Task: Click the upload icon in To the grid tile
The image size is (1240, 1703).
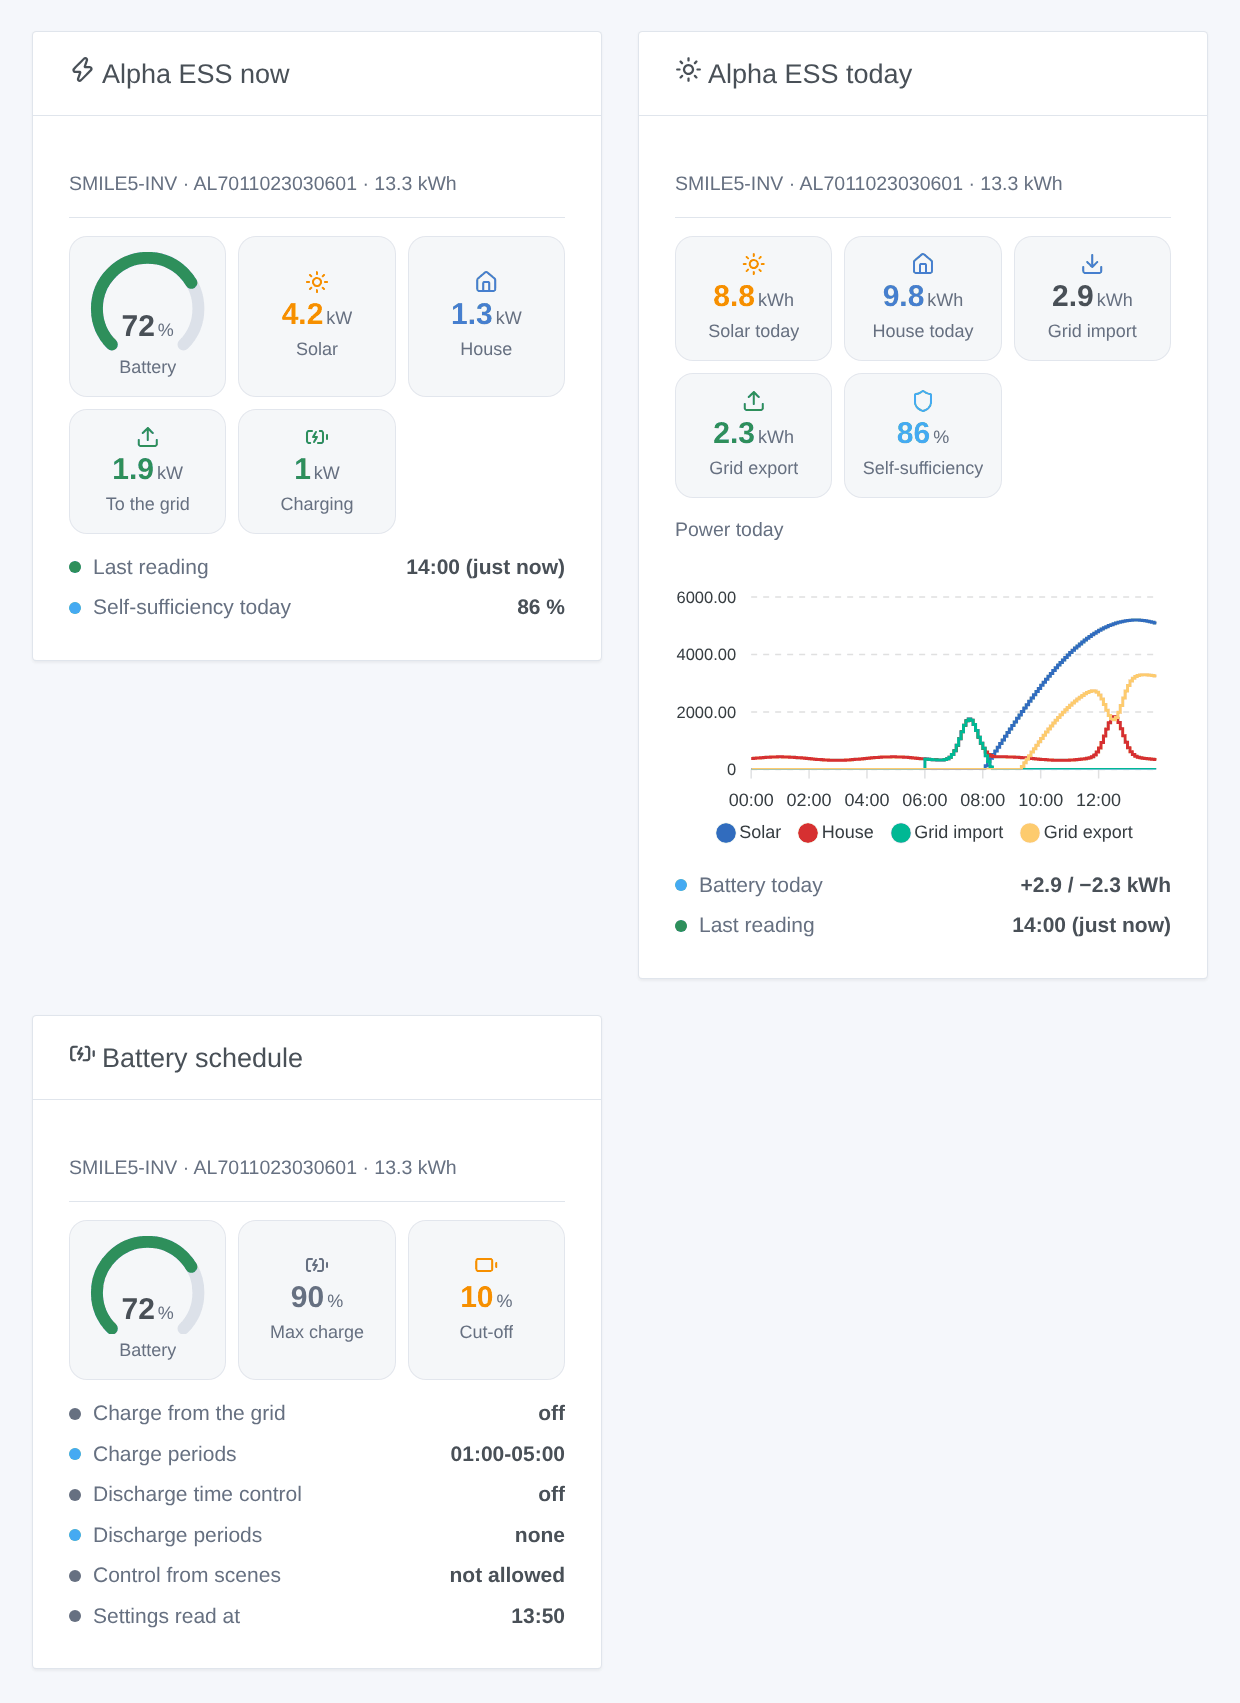Action: 148,437
